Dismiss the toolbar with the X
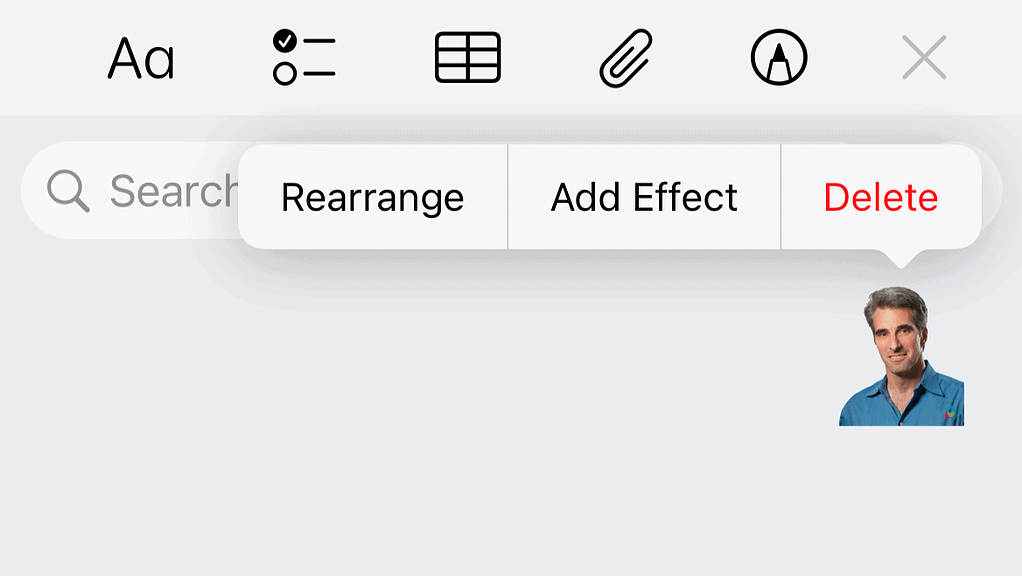Screen dimensions: 1022x576 click(923, 57)
